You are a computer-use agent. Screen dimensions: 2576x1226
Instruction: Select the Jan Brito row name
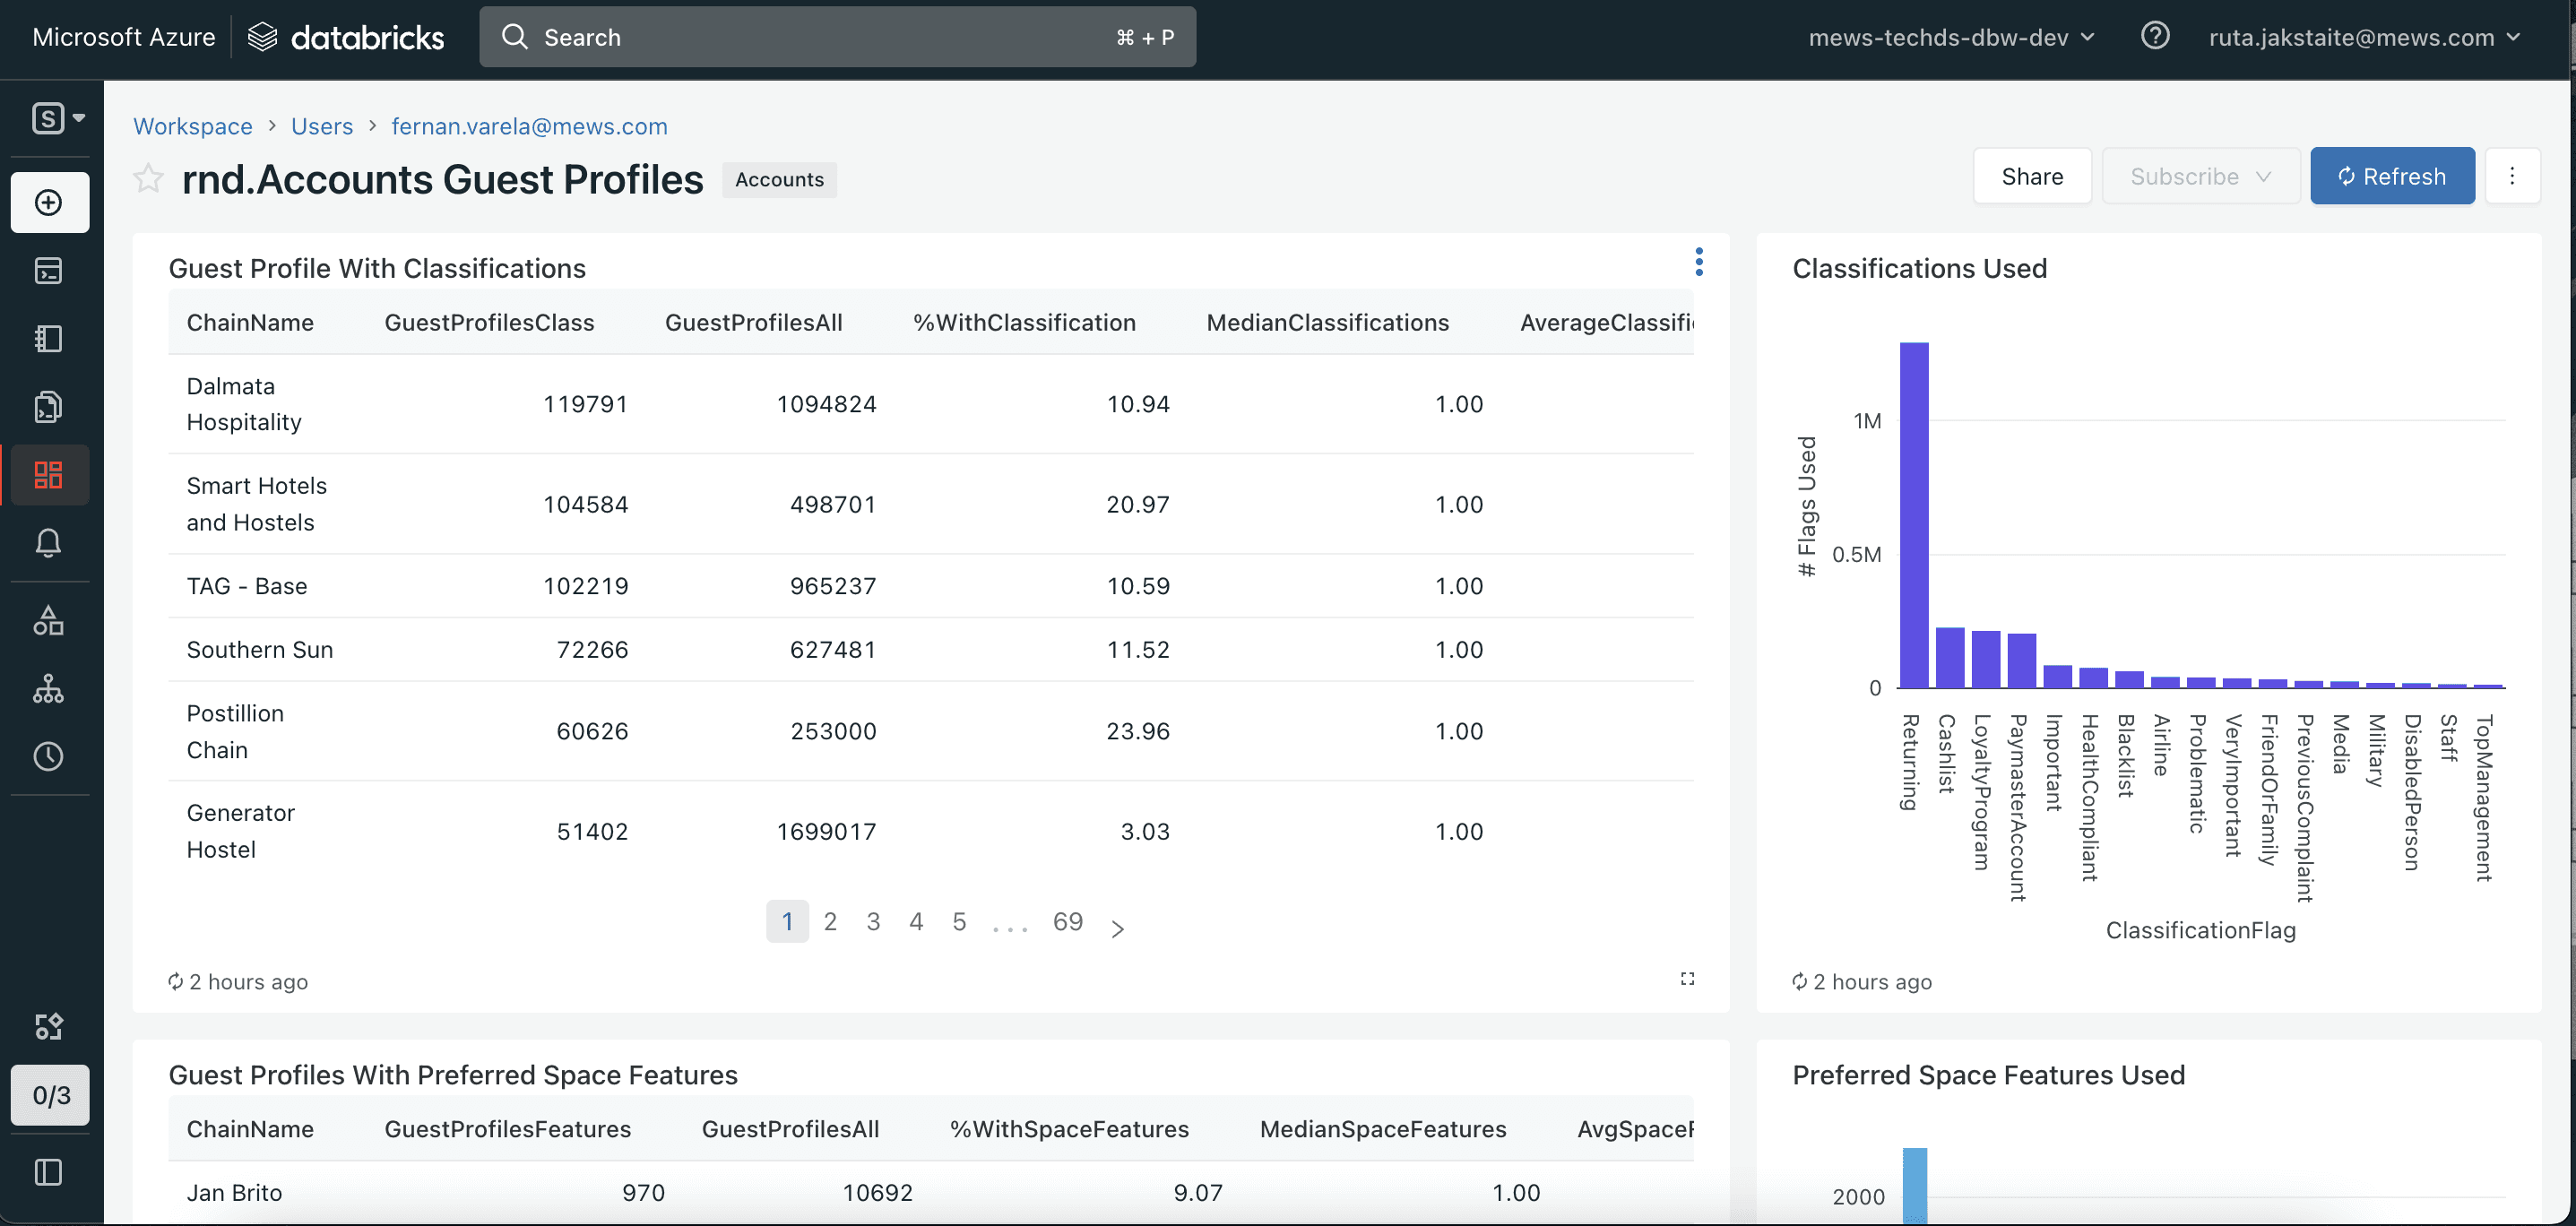point(235,1193)
